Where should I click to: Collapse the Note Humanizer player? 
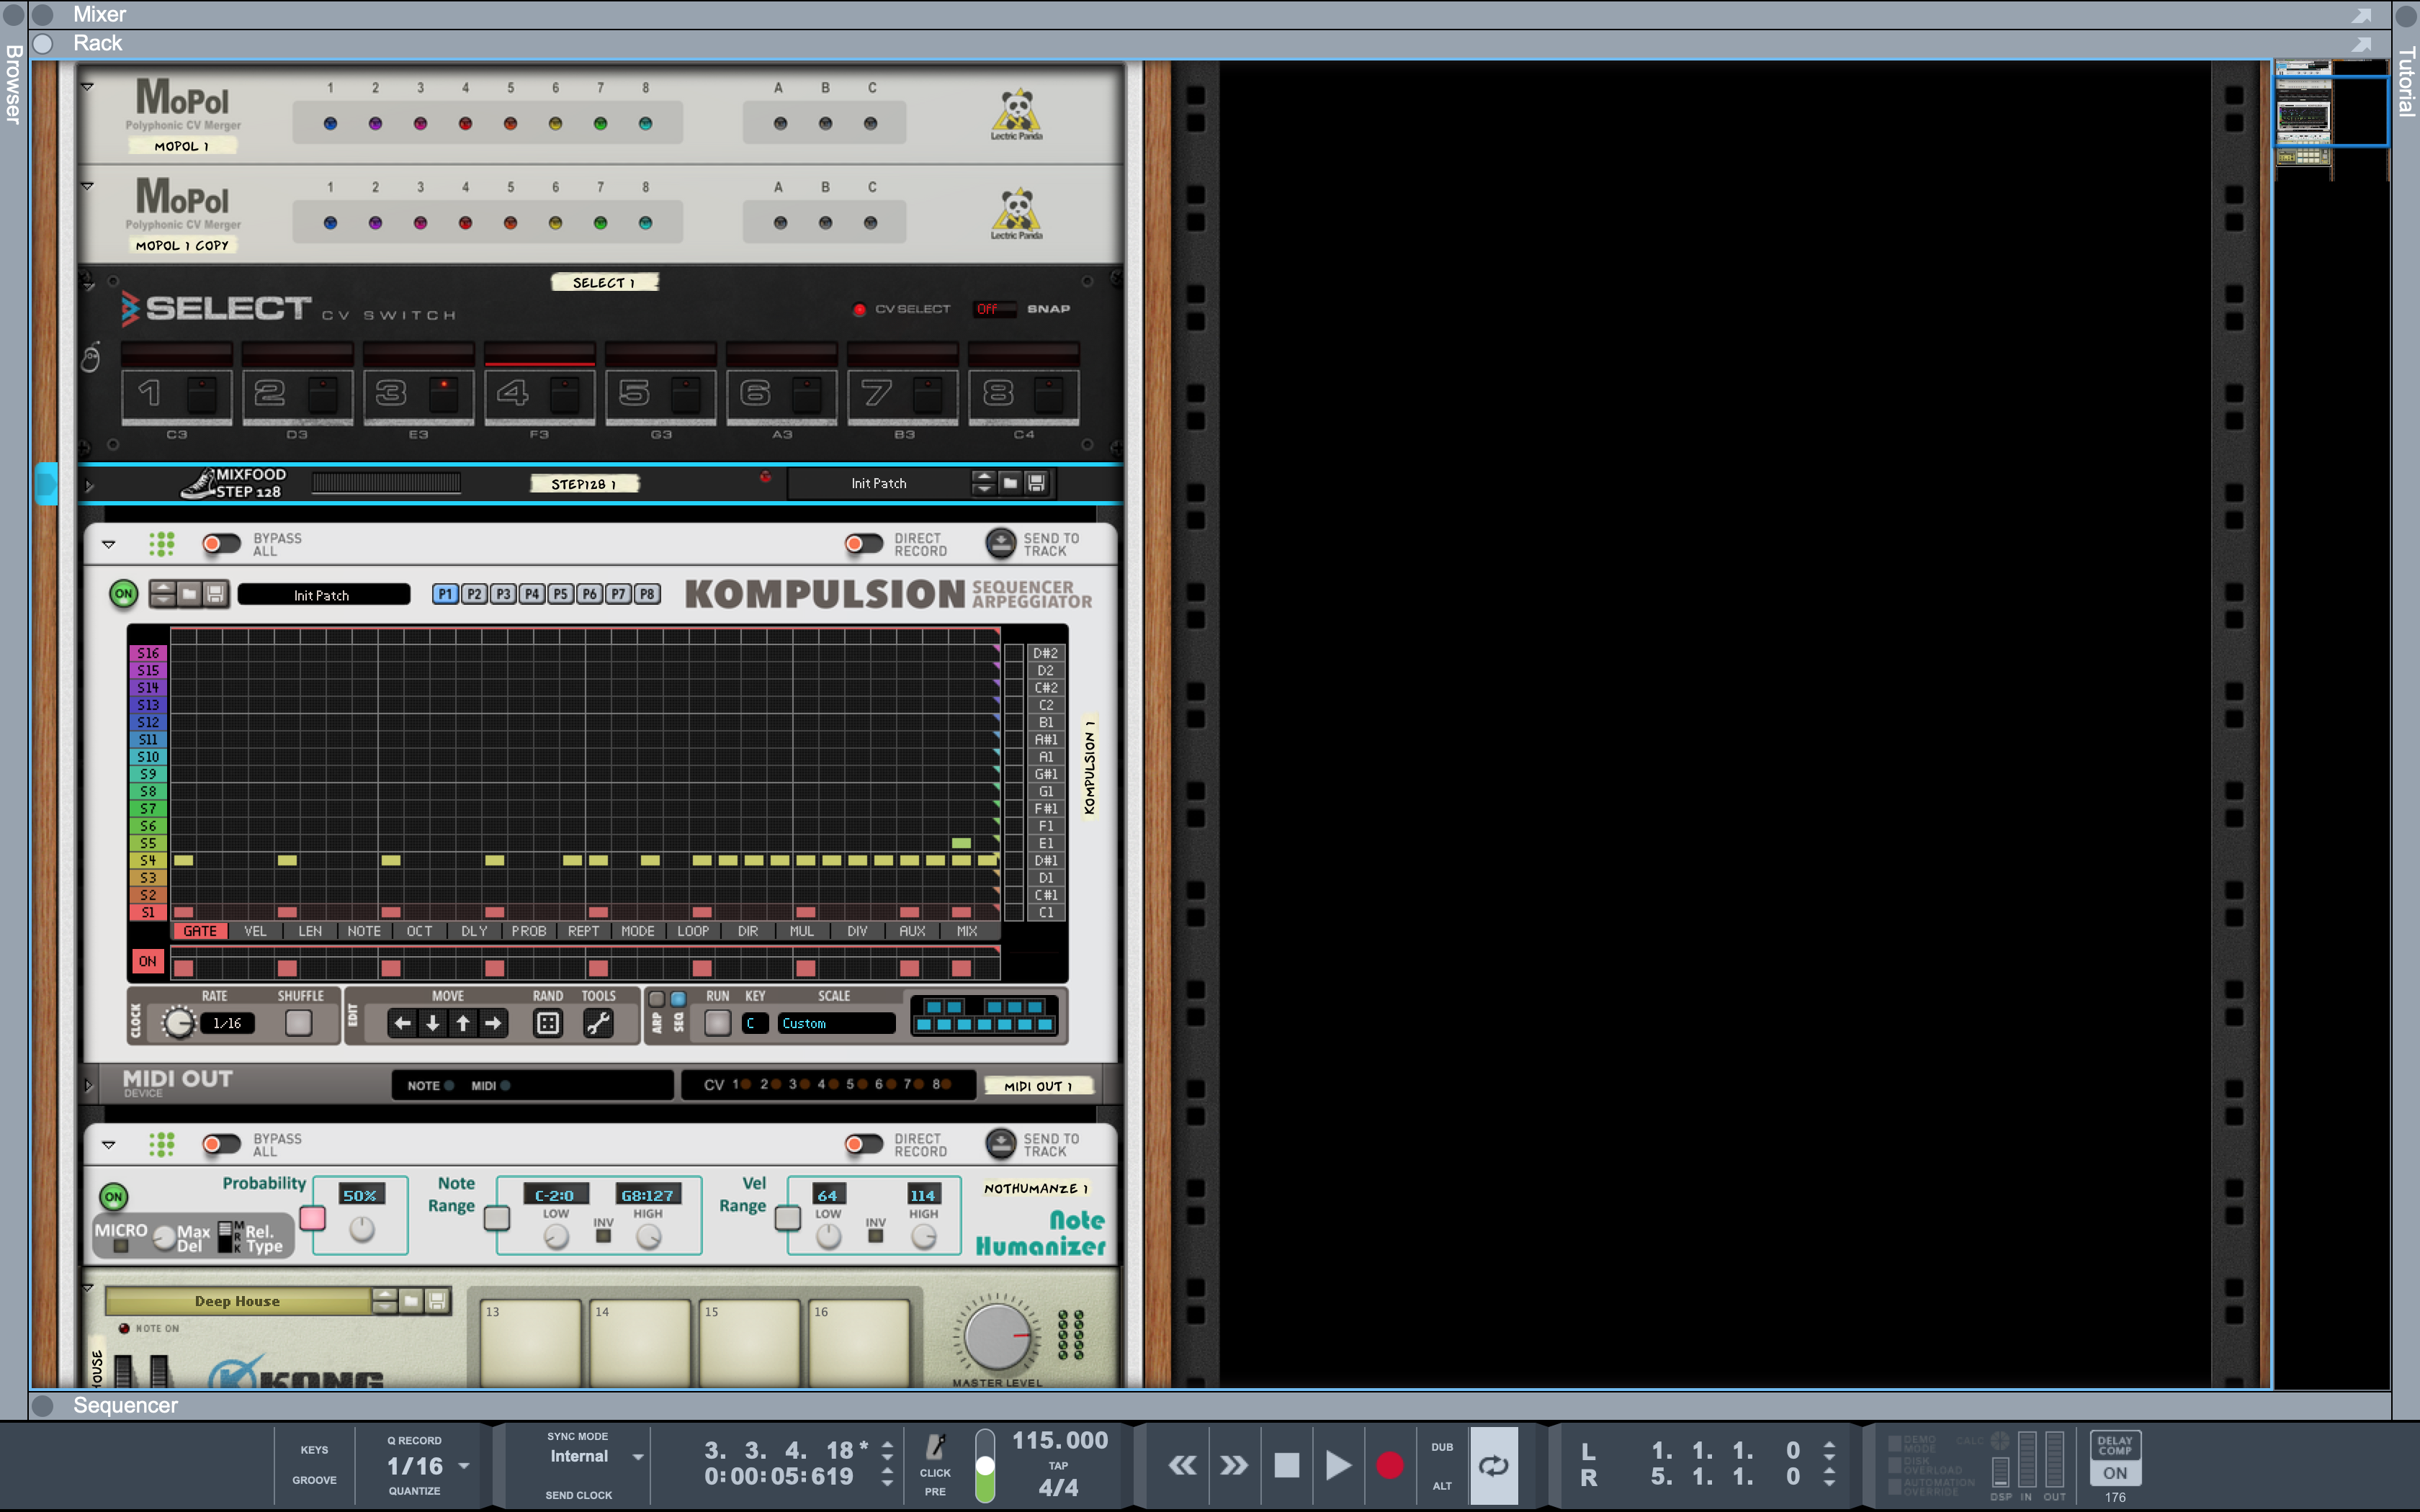point(109,1145)
